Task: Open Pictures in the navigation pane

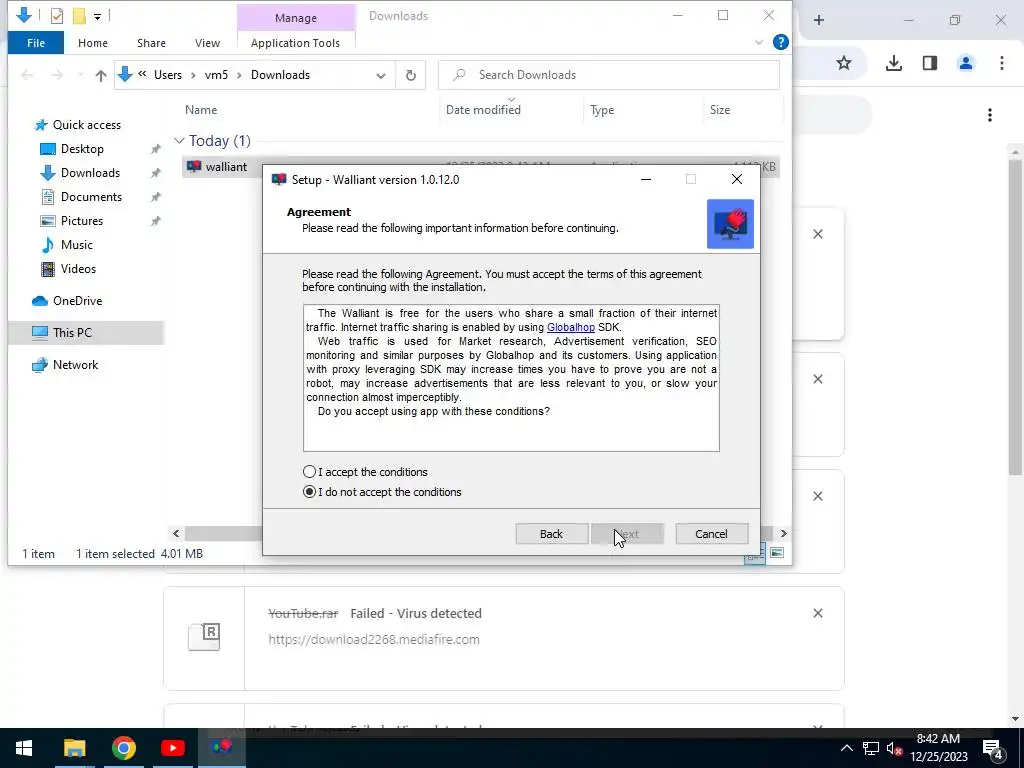Action: 82,221
